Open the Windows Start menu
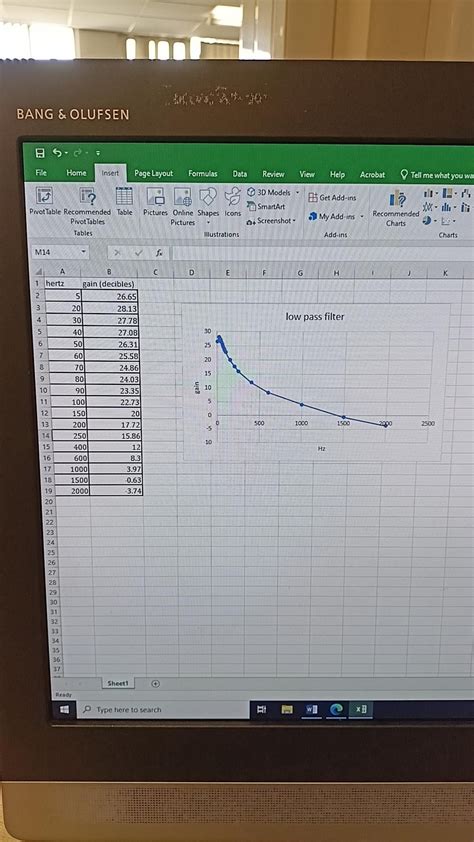Viewport: 474px width, 842px height. 64,709
